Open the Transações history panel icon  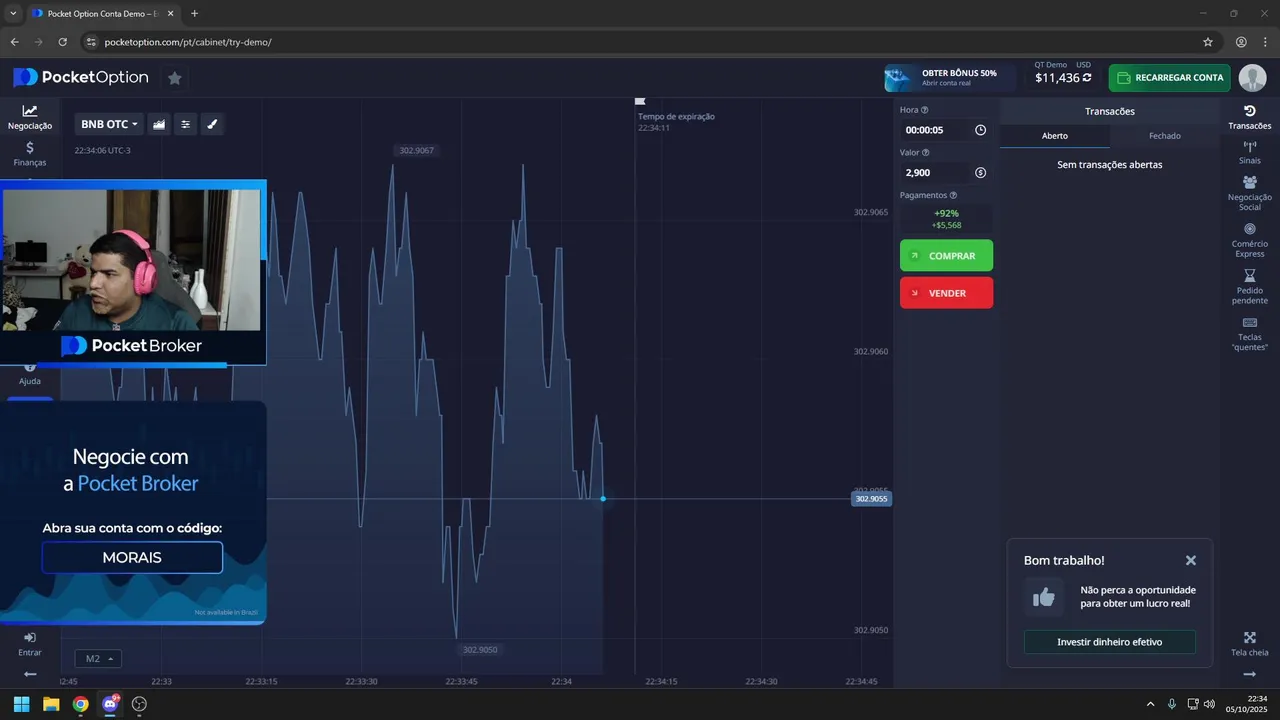pyautogui.click(x=1249, y=117)
